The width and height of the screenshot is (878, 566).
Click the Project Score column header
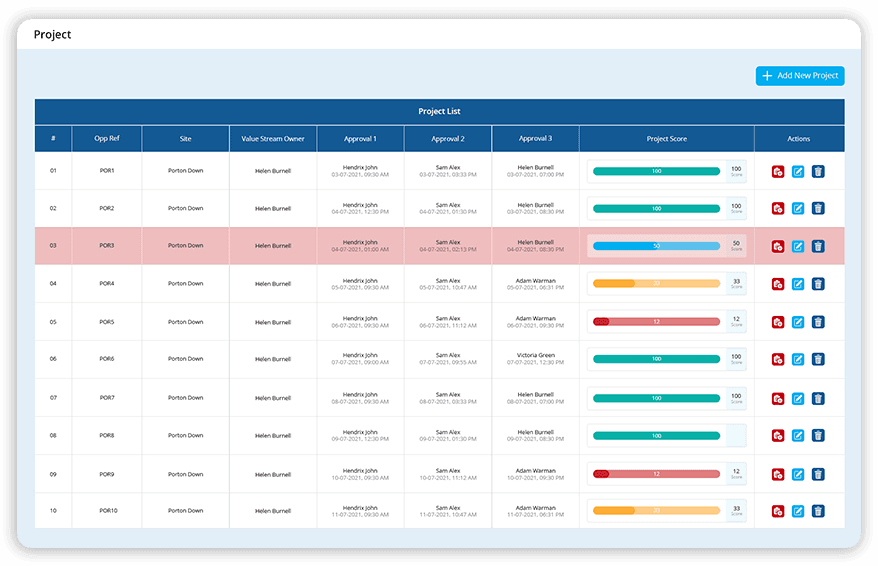tap(666, 139)
